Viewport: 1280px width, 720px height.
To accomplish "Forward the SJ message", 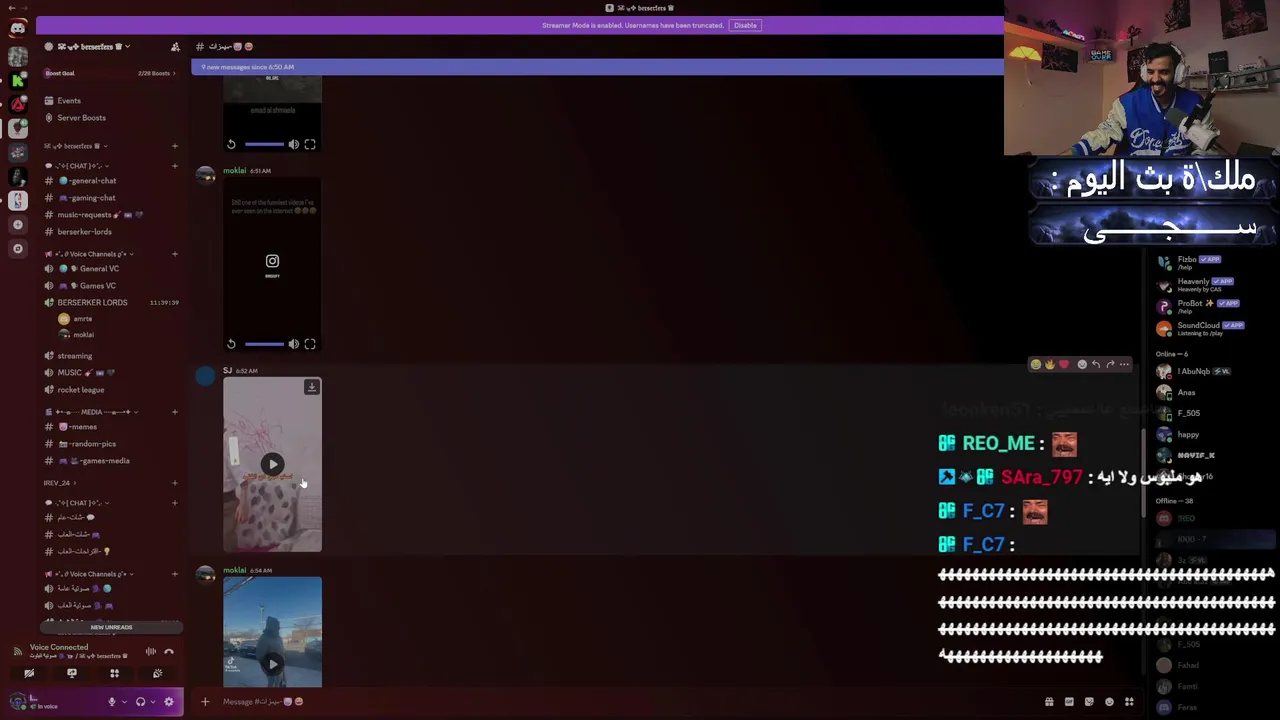I will [x=1110, y=364].
